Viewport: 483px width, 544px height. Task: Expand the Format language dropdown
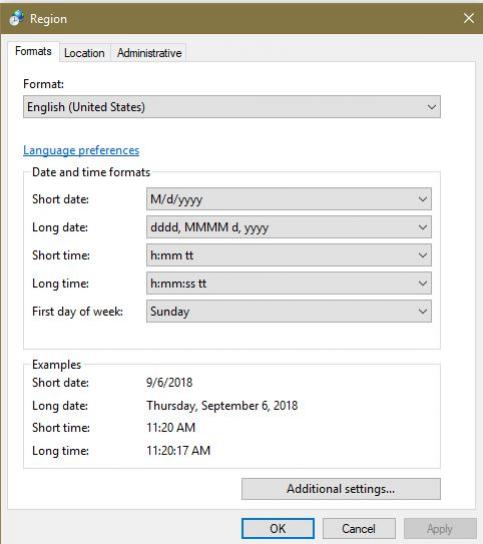232,107
